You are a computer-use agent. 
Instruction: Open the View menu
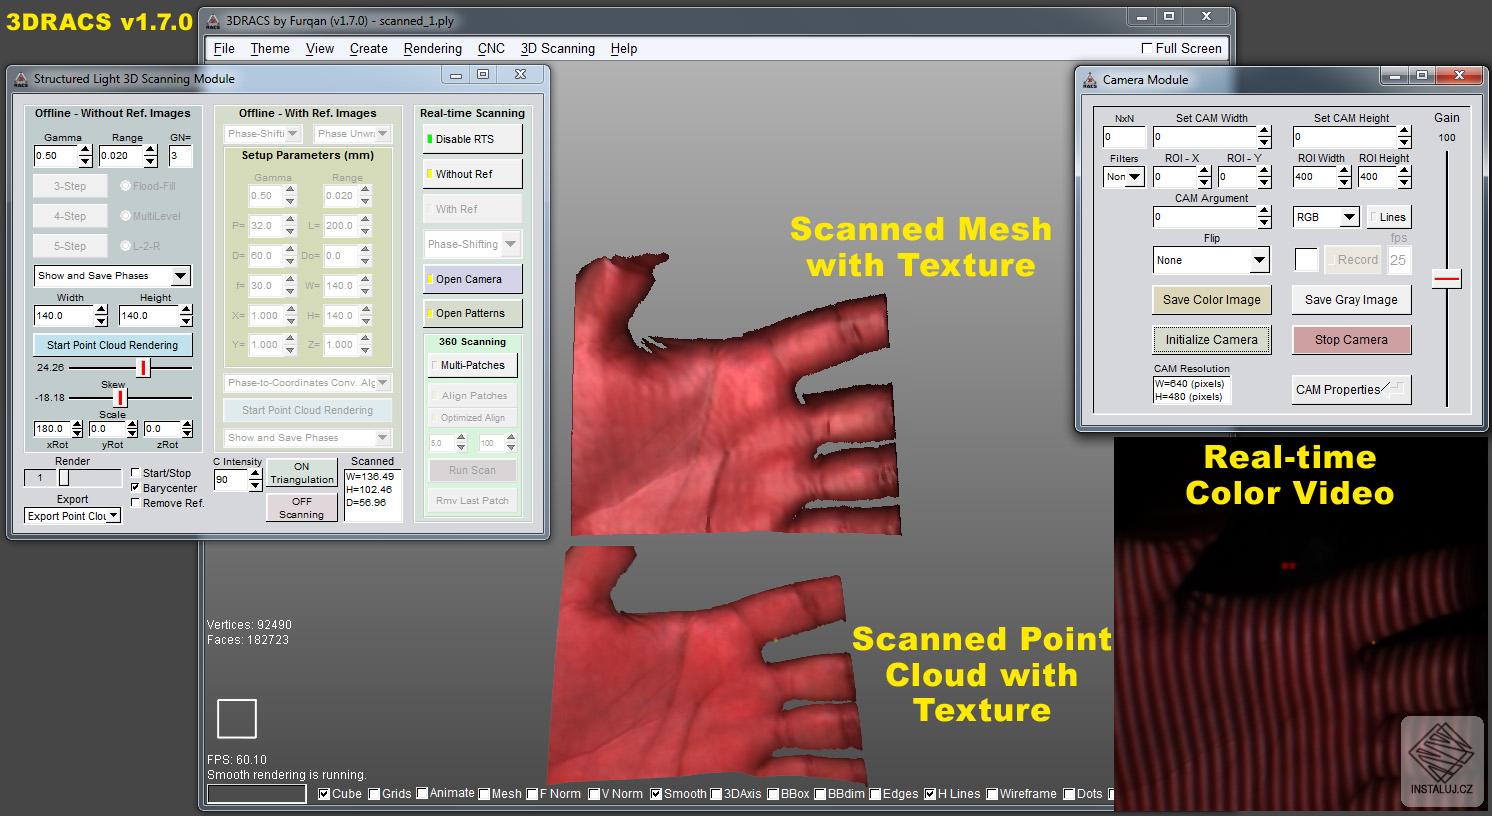click(x=320, y=48)
